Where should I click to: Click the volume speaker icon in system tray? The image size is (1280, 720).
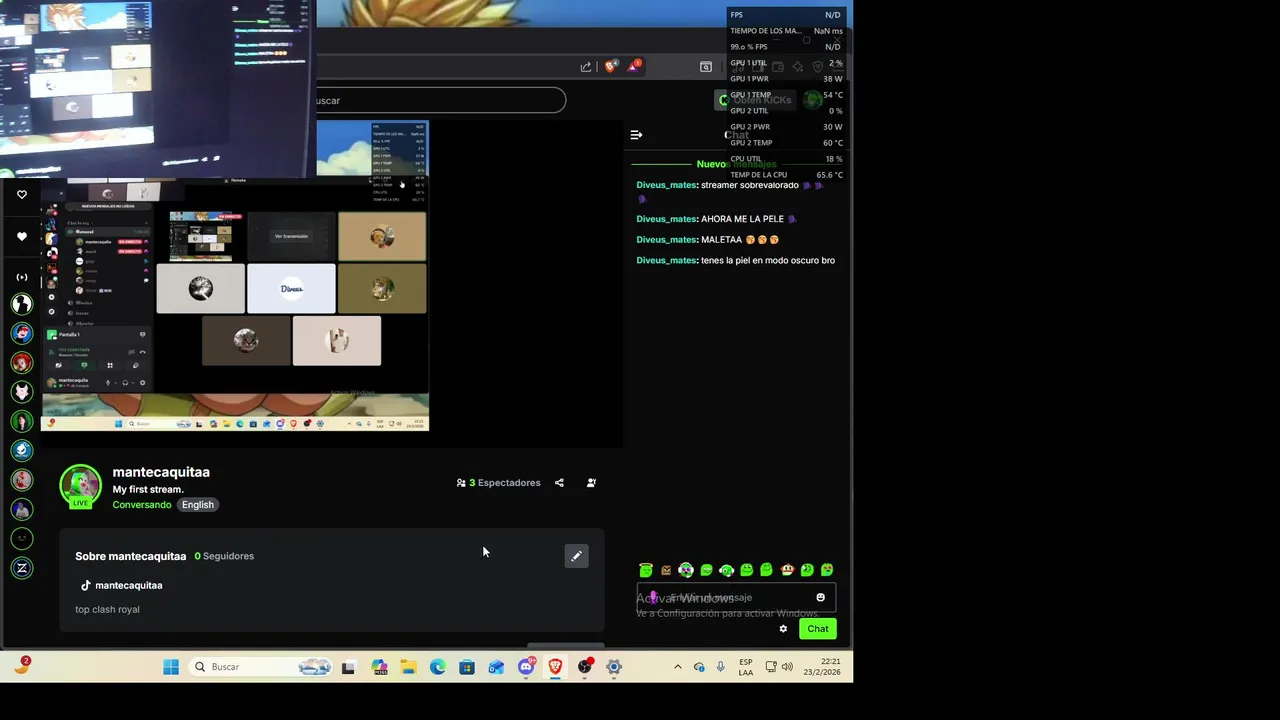click(x=787, y=667)
